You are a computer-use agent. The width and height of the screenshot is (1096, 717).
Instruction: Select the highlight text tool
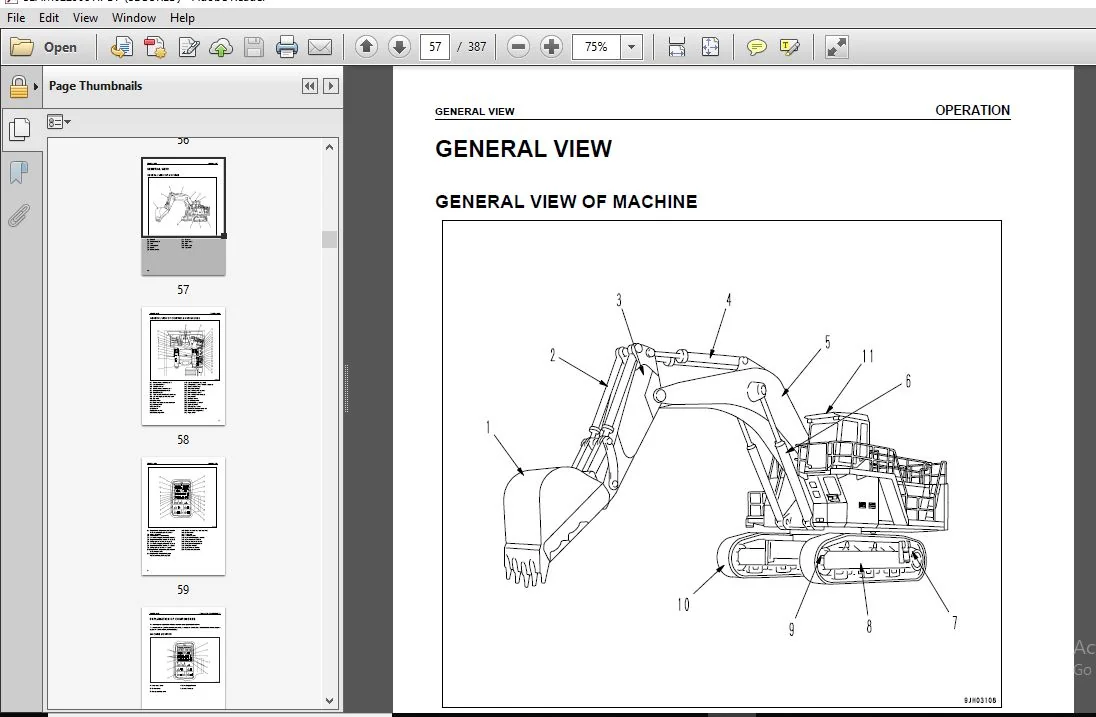click(790, 47)
